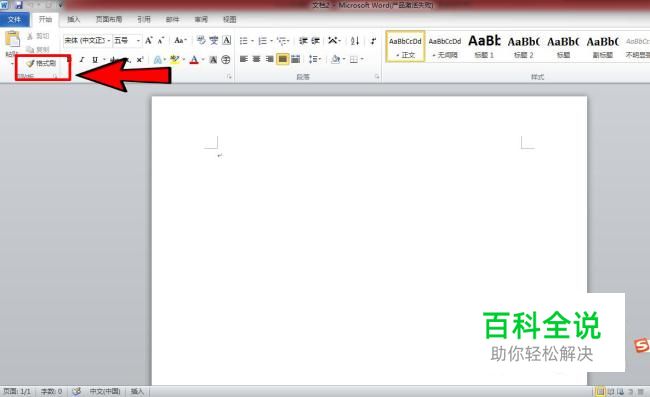Click the Text Effects glowing A icon
The height and width of the screenshot is (397, 650).
click(158, 60)
